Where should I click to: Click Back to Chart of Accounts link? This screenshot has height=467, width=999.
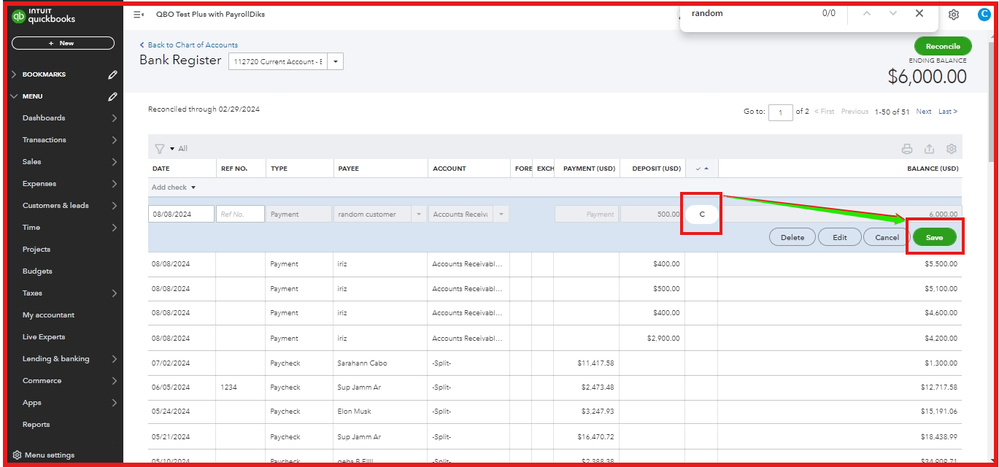pos(192,45)
